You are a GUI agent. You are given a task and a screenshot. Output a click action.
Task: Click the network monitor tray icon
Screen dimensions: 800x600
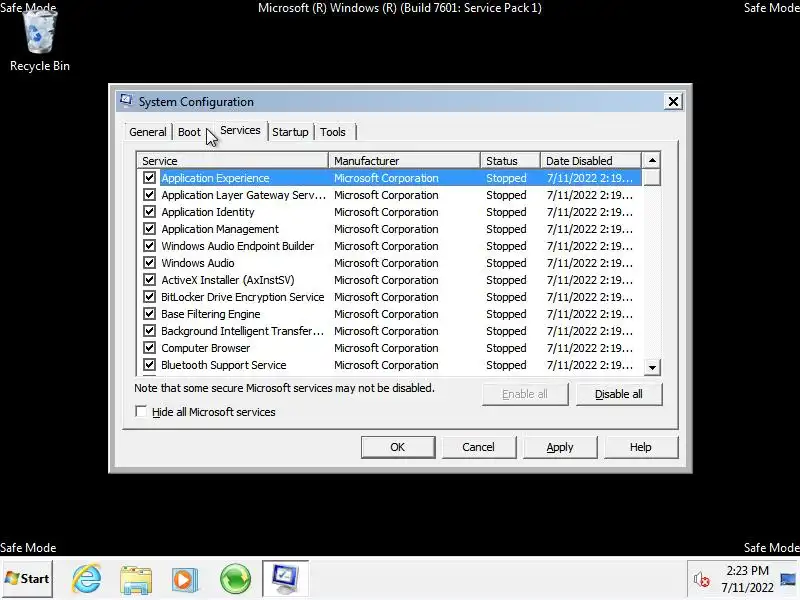(x=787, y=579)
